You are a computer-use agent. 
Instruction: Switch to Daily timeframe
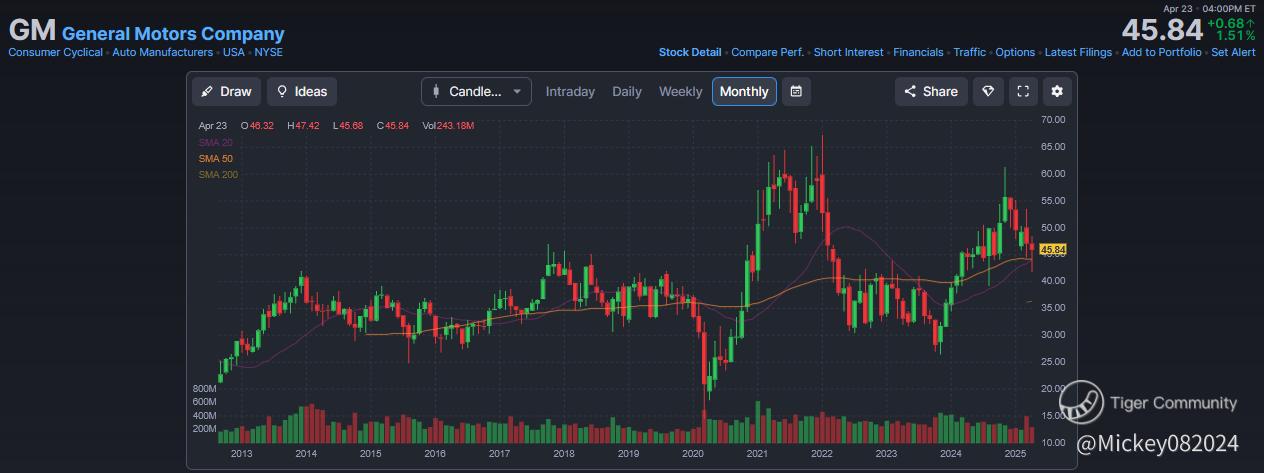click(x=627, y=91)
